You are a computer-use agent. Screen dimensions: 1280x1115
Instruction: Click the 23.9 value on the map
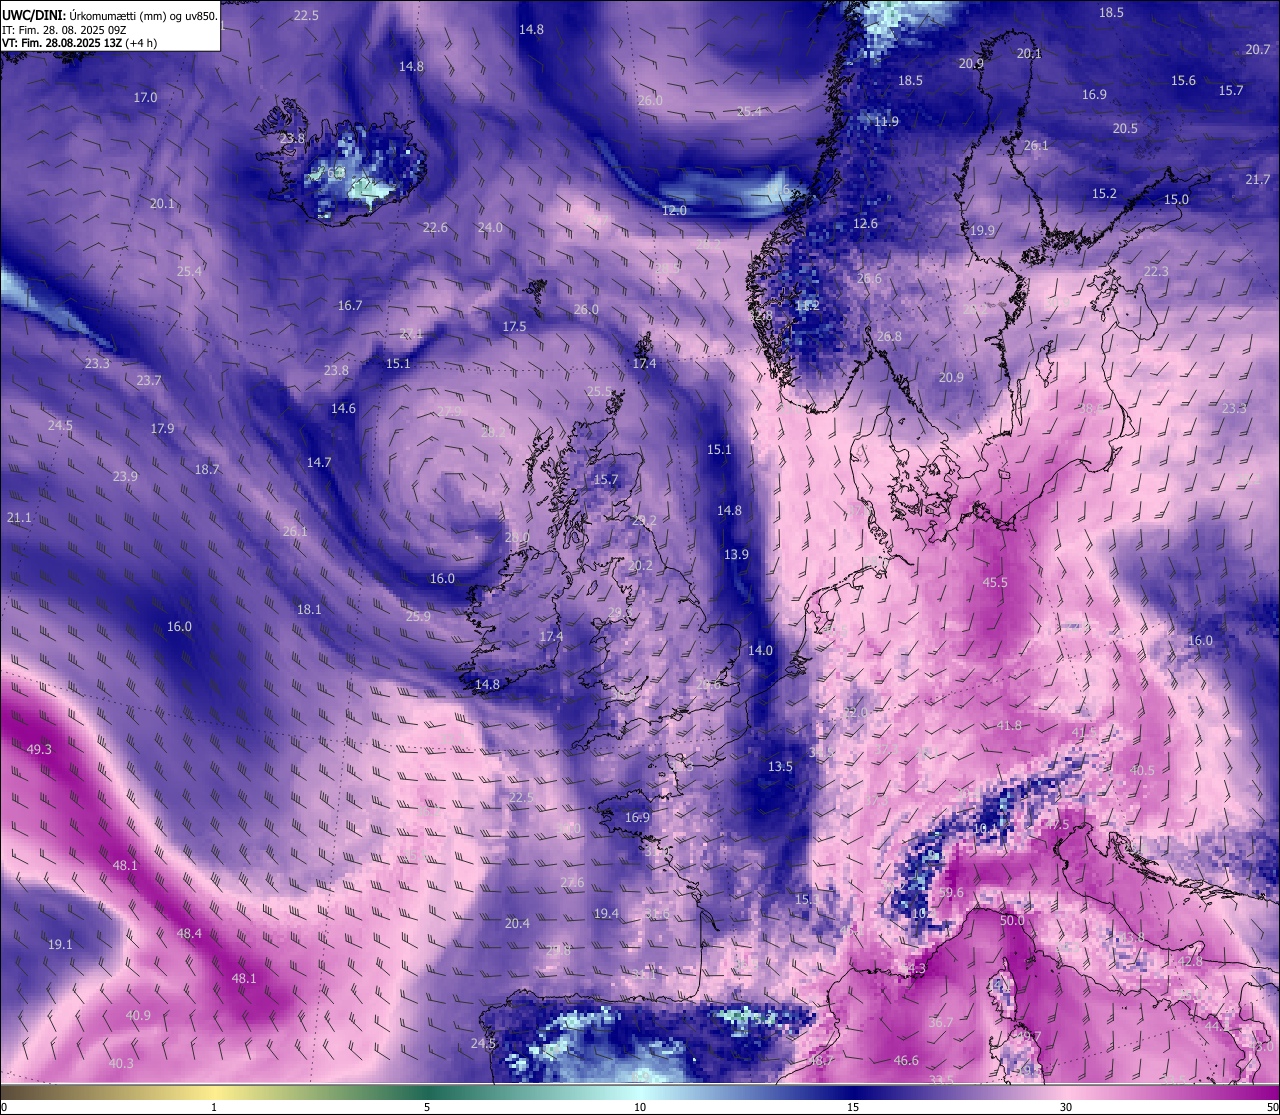click(125, 476)
